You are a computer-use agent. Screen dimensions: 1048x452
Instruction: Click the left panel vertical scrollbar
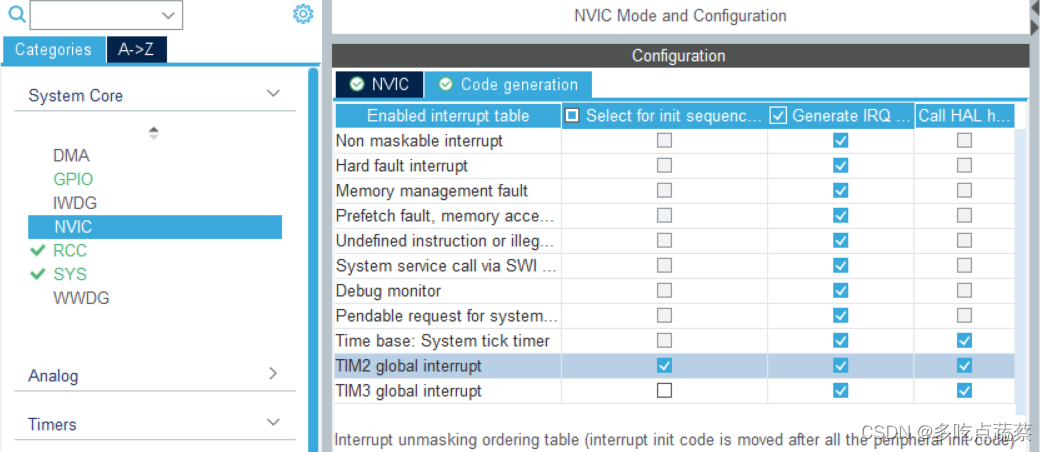(x=313, y=259)
